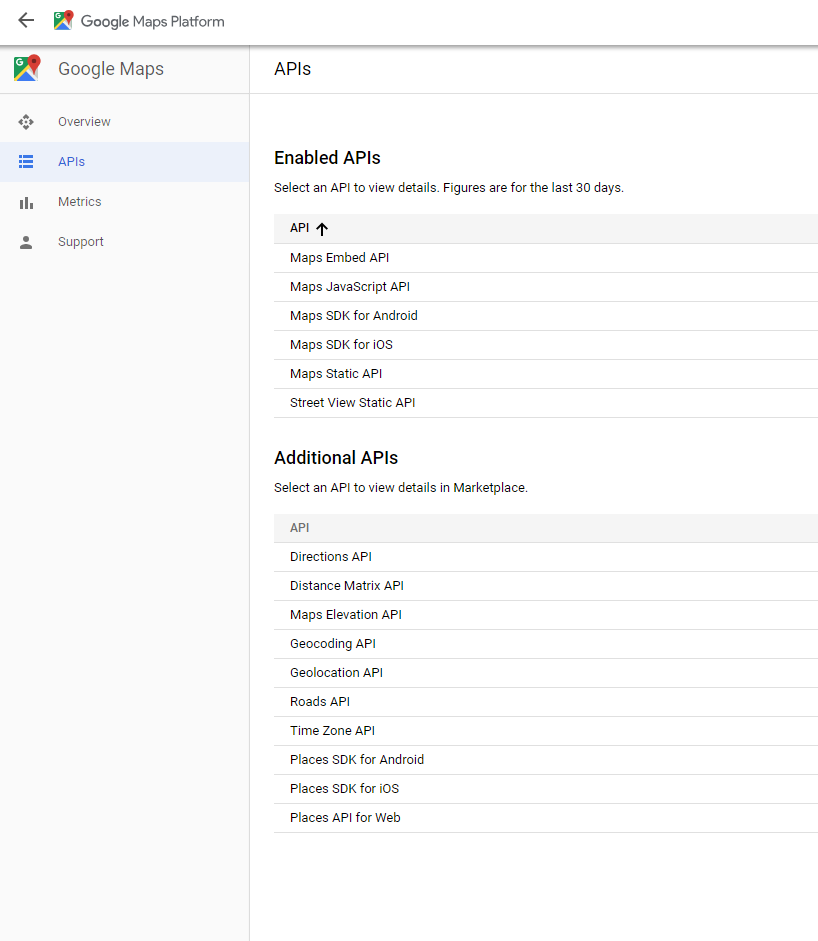Open Geocoding API row
The height and width of the screenshot is (941, 818).
(x=546, y=644)
